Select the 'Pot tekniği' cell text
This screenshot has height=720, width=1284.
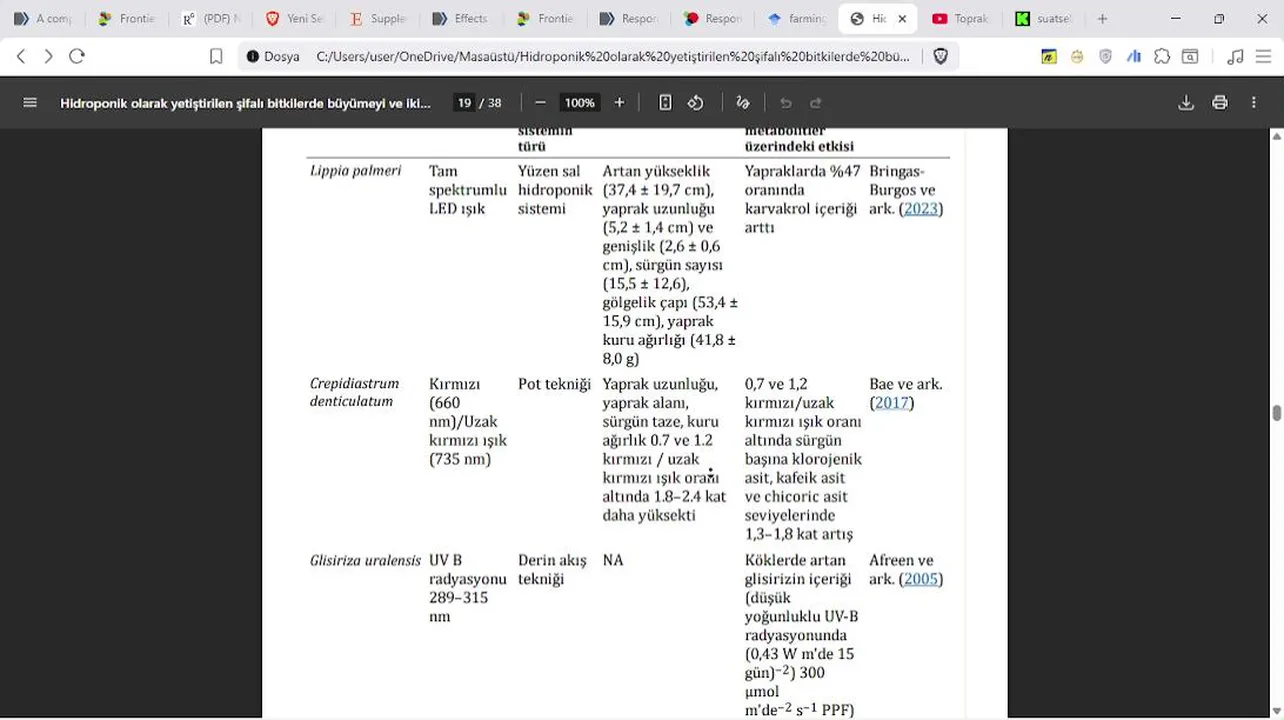(554, 385)
